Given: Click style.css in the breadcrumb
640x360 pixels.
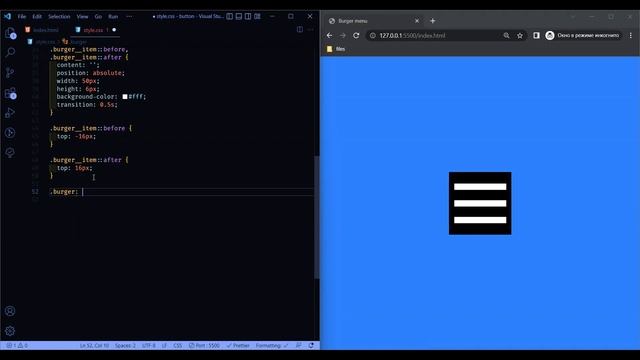Looking at the screenshot, I should [45, 42].
